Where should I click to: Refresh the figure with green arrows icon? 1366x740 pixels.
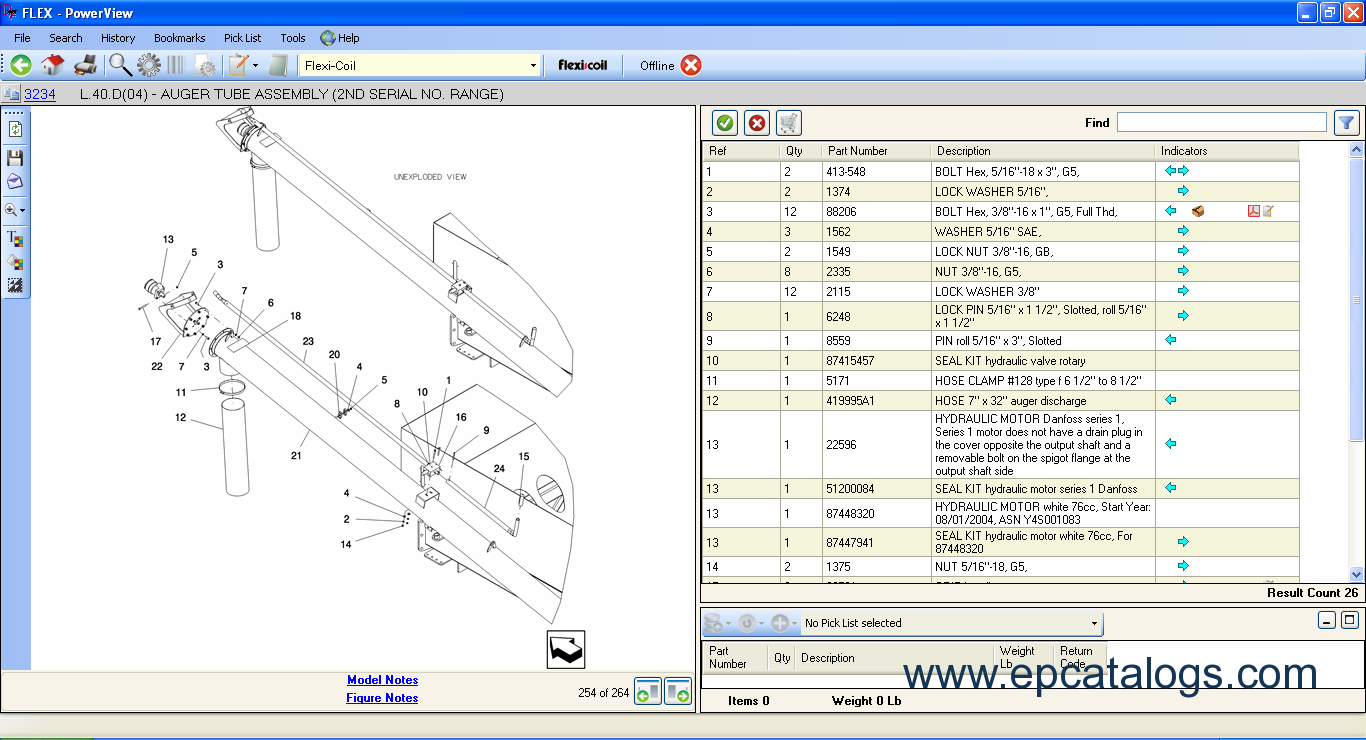coord(14,128)
